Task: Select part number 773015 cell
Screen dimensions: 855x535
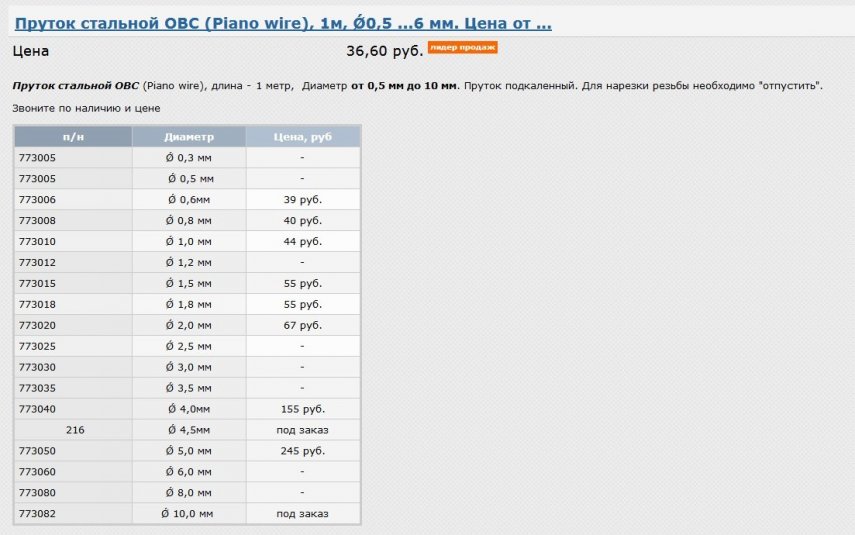Action: (73, 284)
